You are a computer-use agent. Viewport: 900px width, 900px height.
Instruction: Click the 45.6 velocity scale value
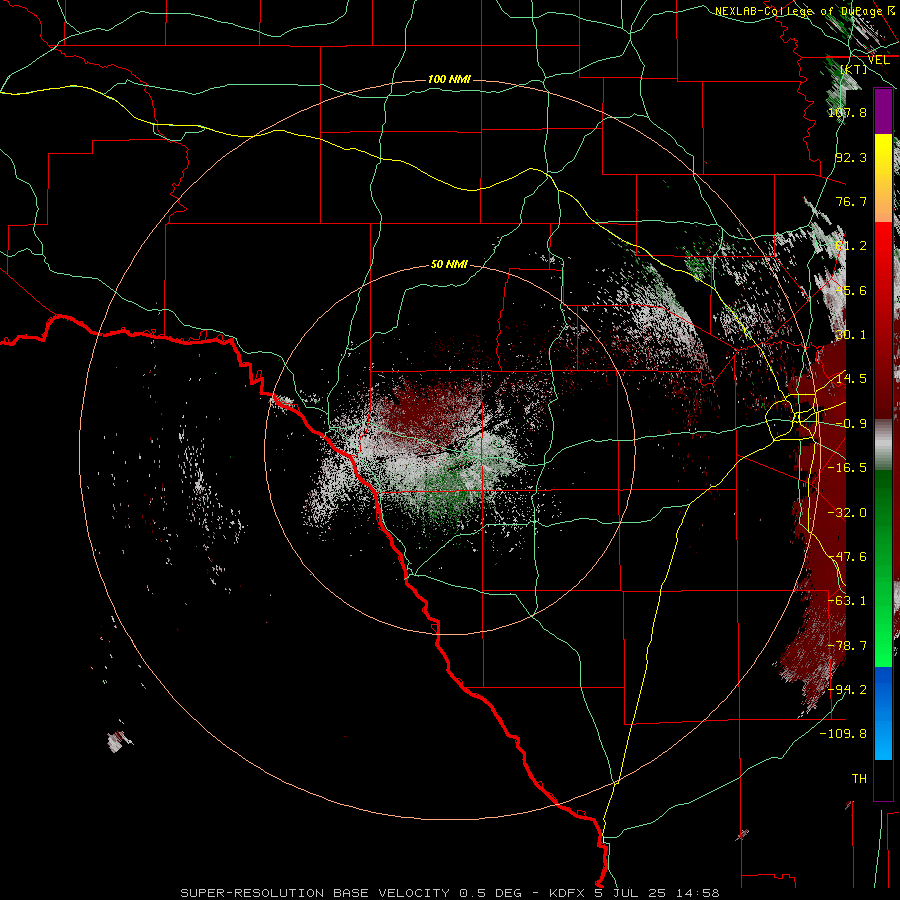tap(851, 290)
